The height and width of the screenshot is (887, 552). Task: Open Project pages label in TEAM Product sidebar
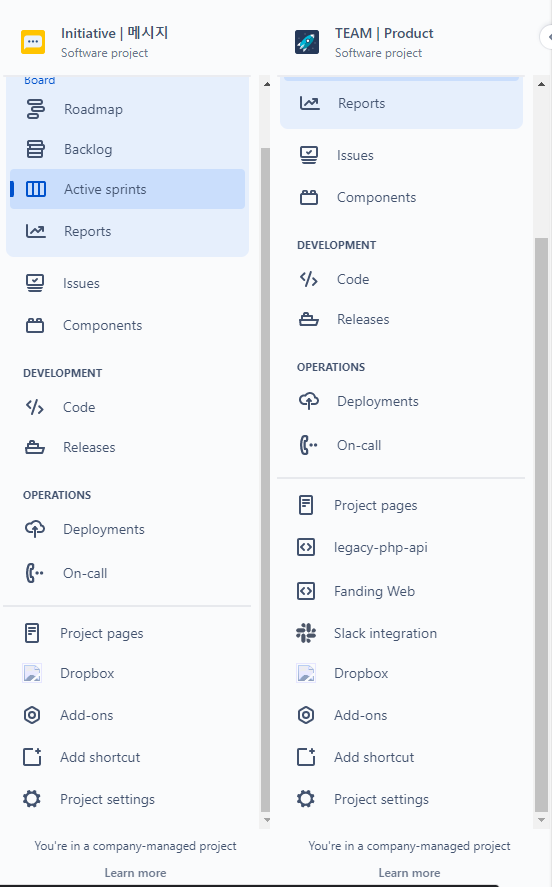click(376, 505)
